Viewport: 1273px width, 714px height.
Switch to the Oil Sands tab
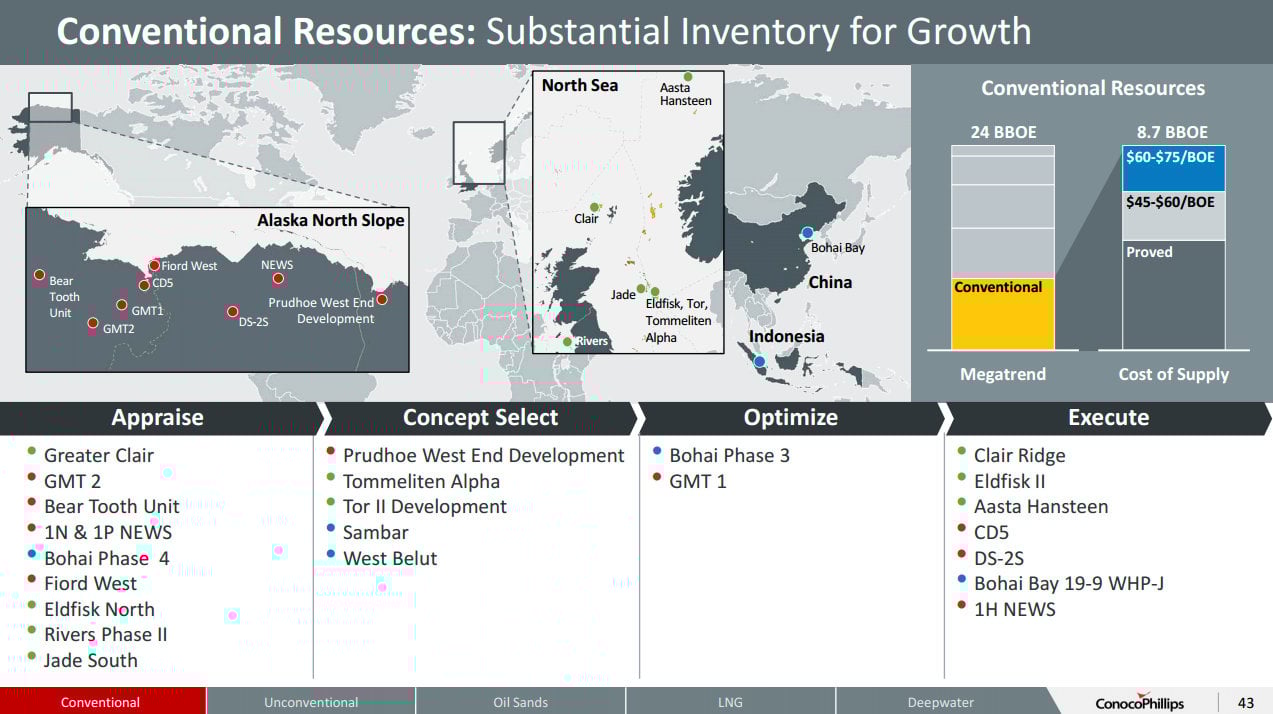click(521, 702)
